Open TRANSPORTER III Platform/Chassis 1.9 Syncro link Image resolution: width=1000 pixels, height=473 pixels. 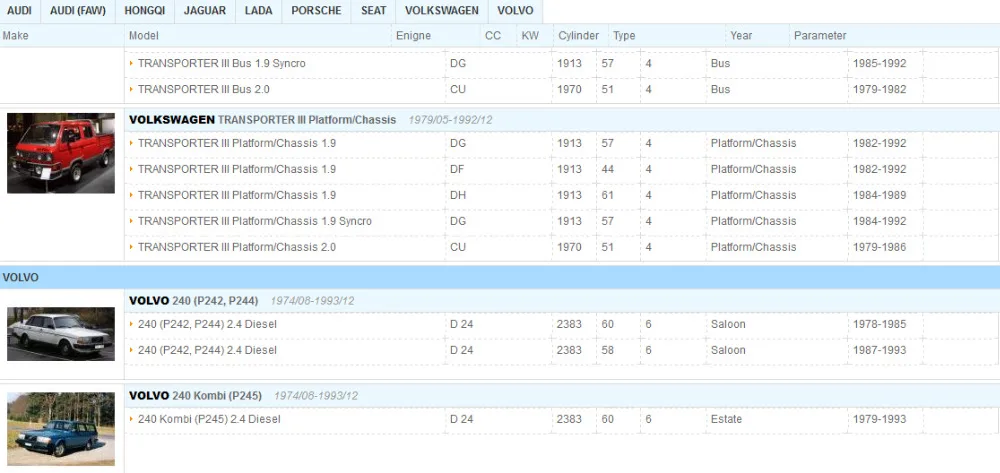click(254, 221)
